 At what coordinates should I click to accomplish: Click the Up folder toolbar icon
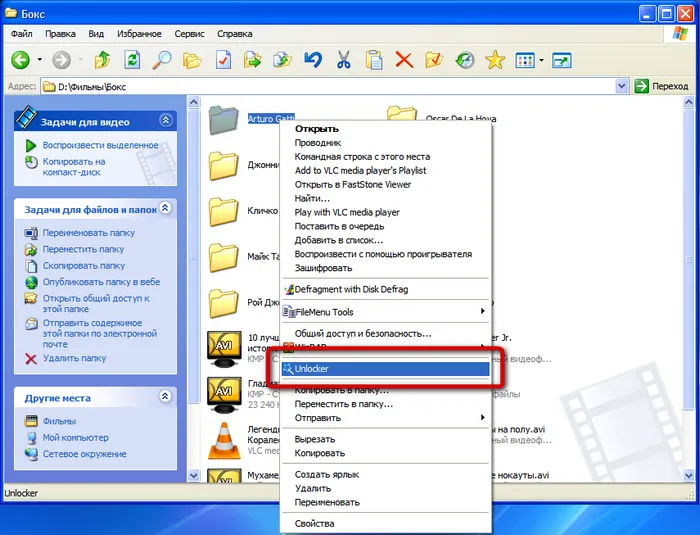[x=102, y=60]
